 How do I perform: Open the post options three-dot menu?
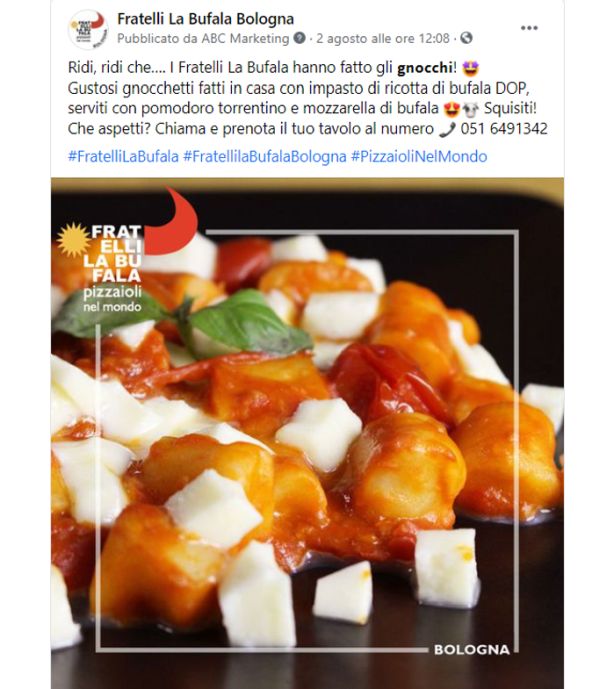tap(529, 28)
